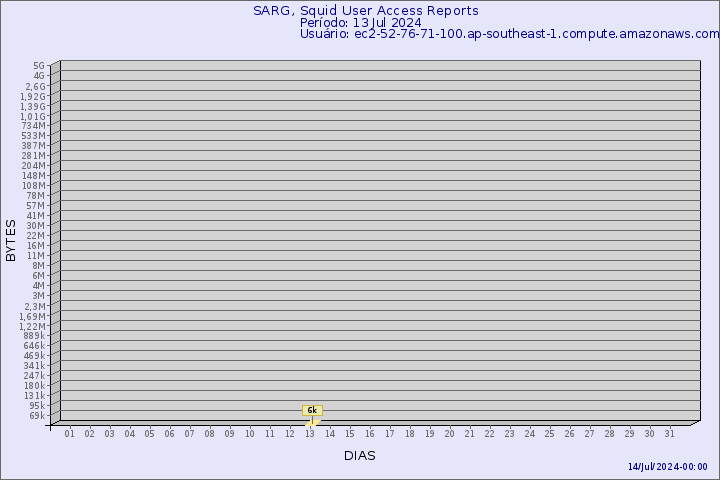Image resolution: width=720 pixels, height=480 pixels.
Task: Click the '69k' y-axis value
Action: [37, 416]
